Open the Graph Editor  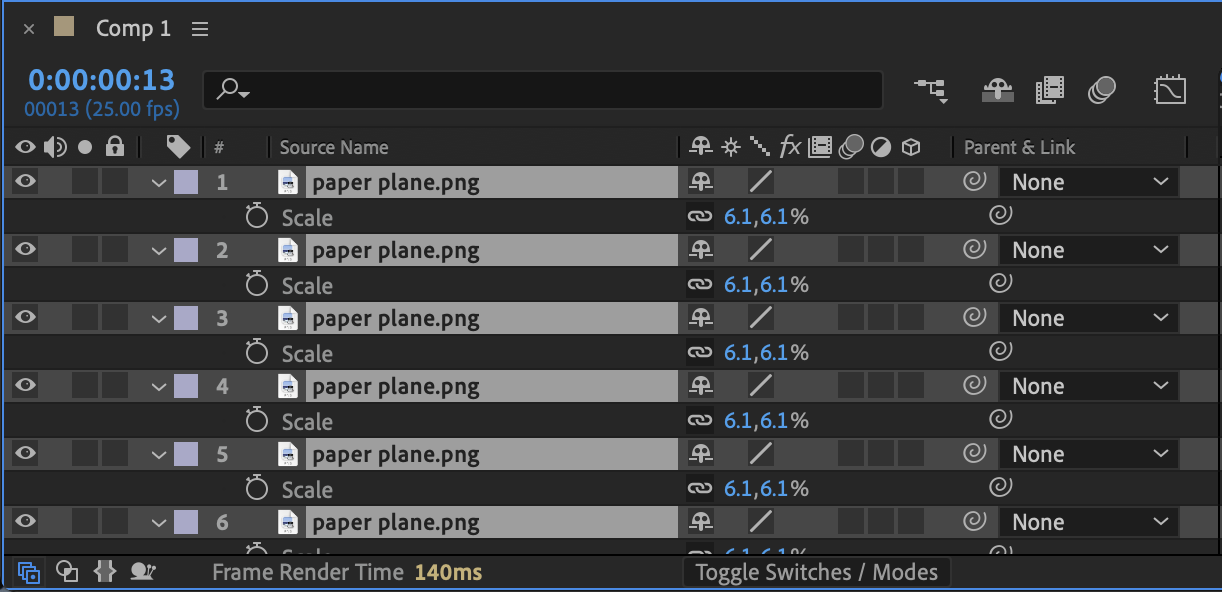click(1169, 90)
